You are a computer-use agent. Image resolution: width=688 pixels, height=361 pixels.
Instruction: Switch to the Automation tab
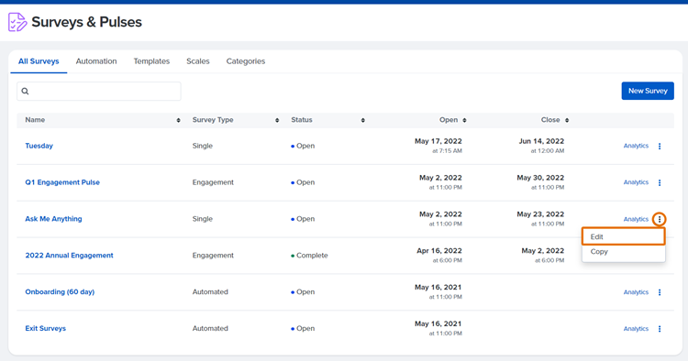(x=96, y=61)
